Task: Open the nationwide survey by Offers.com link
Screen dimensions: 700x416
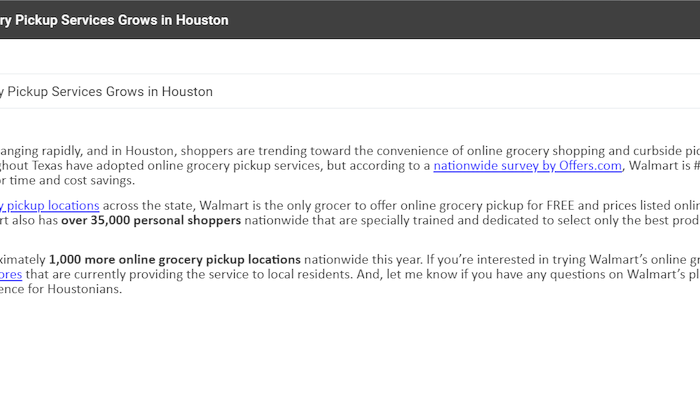Action: [527, 166]
